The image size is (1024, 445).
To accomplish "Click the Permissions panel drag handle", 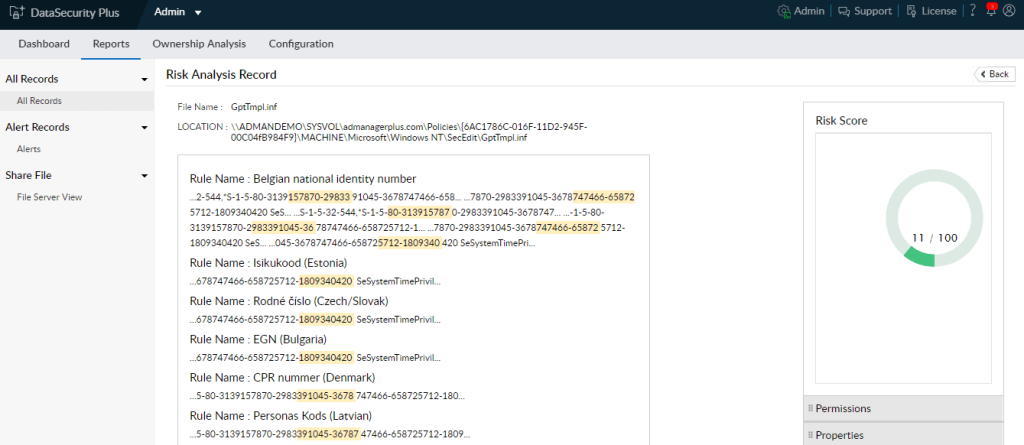I will click(809, 408).
